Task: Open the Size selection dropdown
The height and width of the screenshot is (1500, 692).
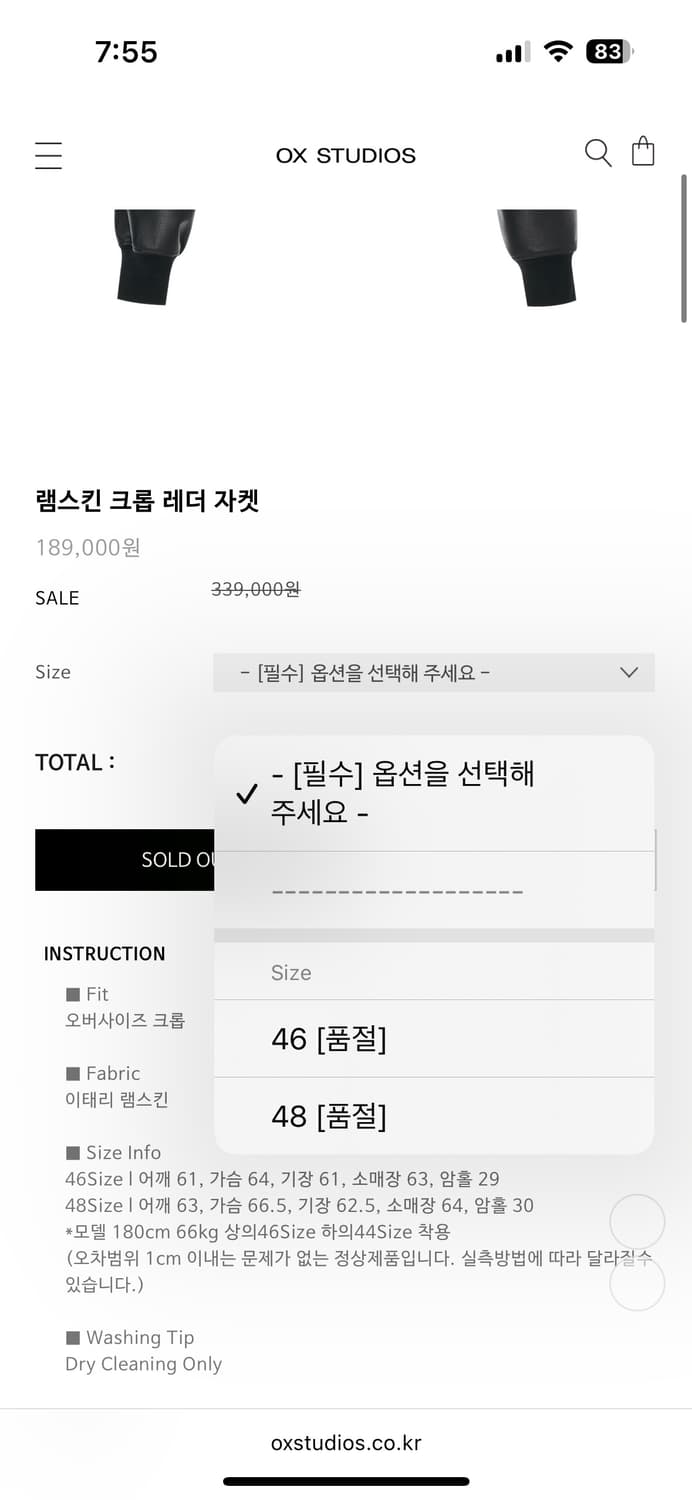Action: tap(433, 673)
